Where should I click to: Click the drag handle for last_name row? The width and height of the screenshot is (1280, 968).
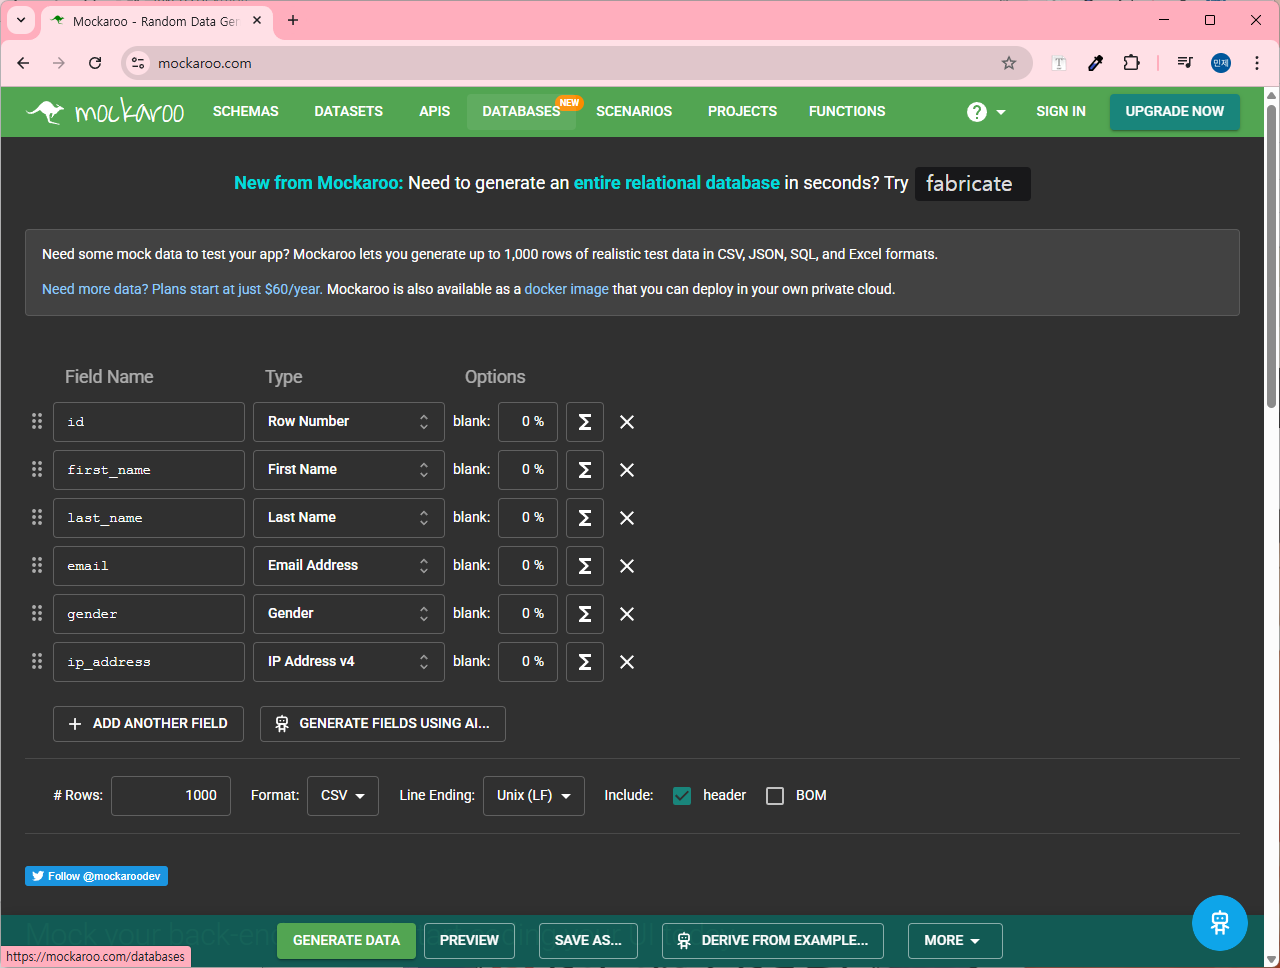[37, 517]
